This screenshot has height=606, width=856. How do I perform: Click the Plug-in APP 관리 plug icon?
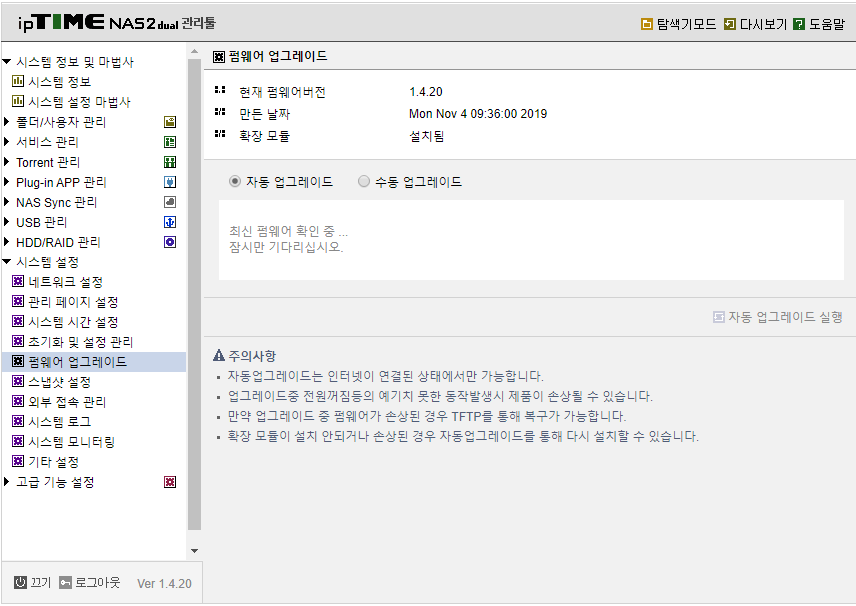point(170,182)
